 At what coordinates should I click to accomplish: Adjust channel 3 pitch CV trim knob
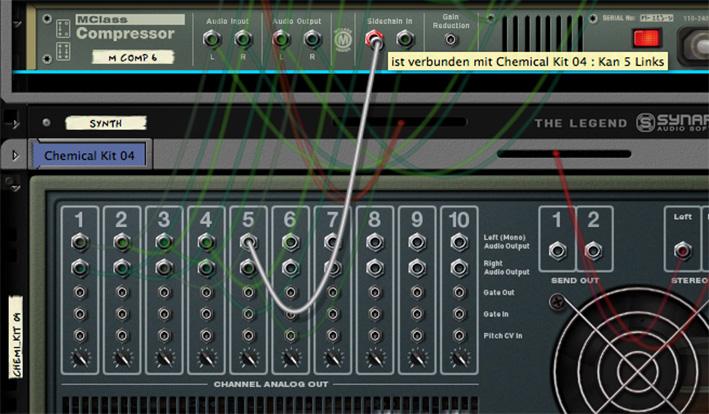tap(164, 358)
